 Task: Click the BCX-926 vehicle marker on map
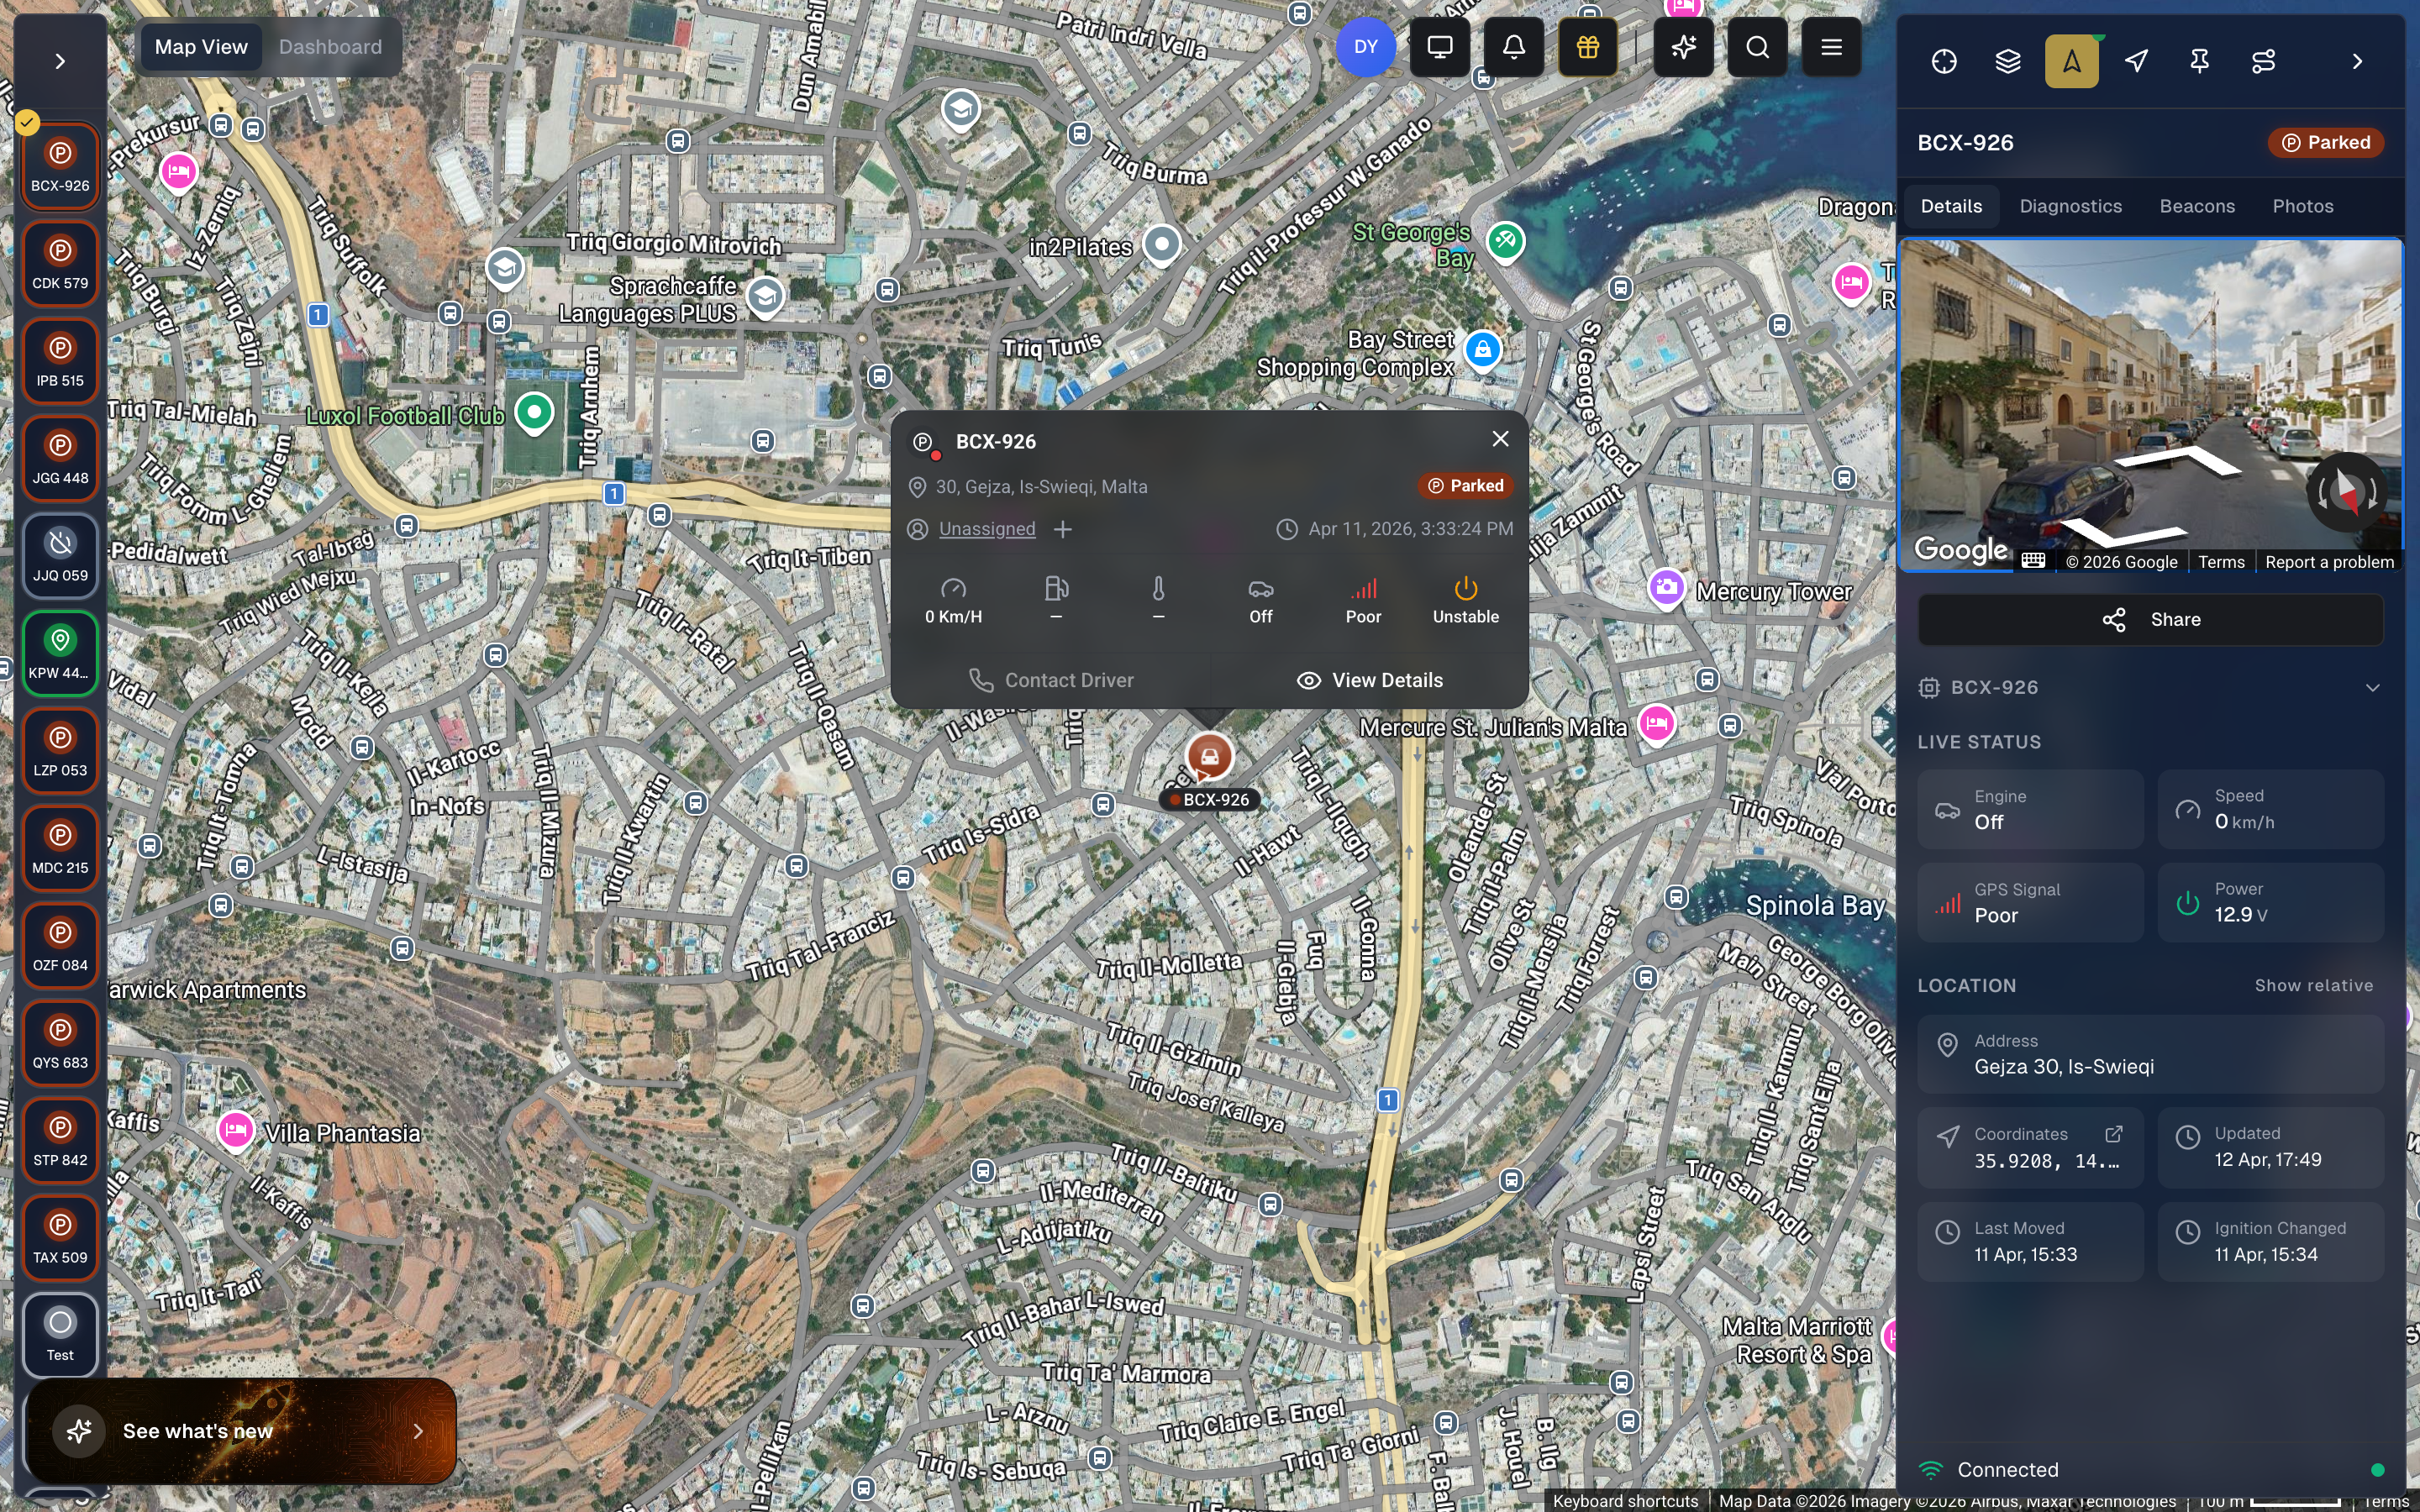coord(1209,756)
